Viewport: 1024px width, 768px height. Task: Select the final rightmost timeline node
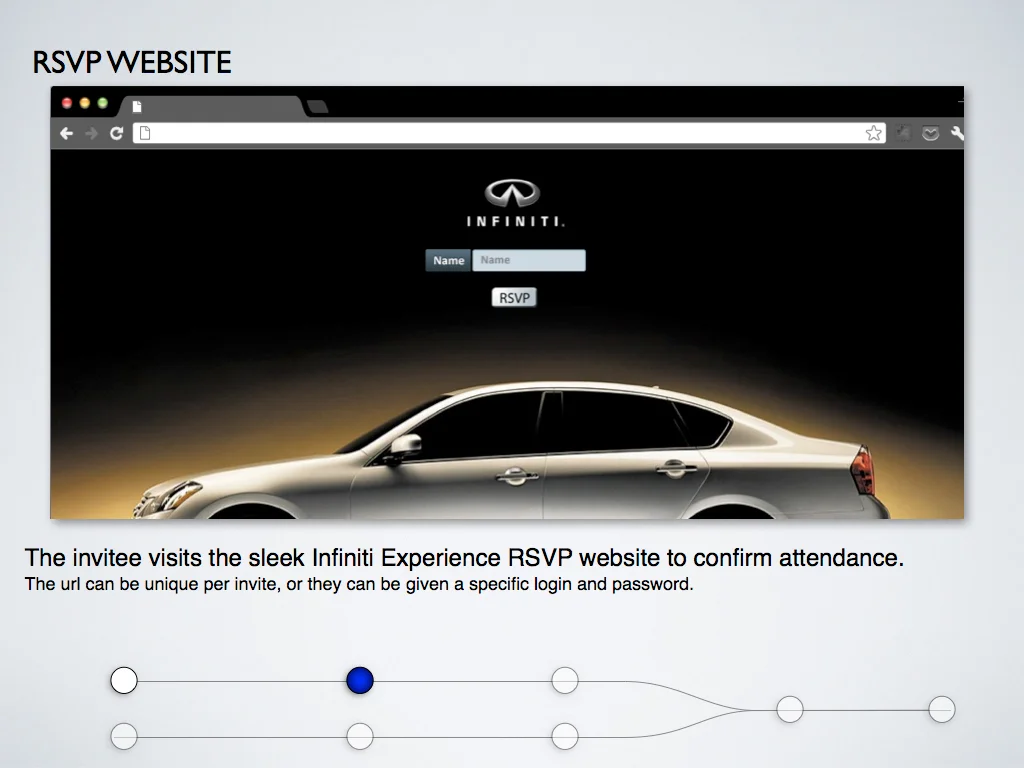[942, 709]
